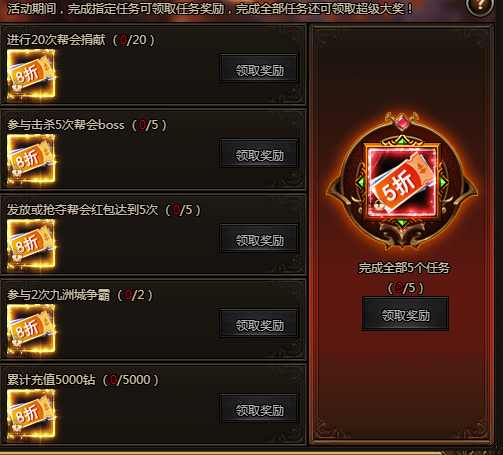
Task: View 8折 coupon icon for 累计充值5000钻
Action: point(31,415)
